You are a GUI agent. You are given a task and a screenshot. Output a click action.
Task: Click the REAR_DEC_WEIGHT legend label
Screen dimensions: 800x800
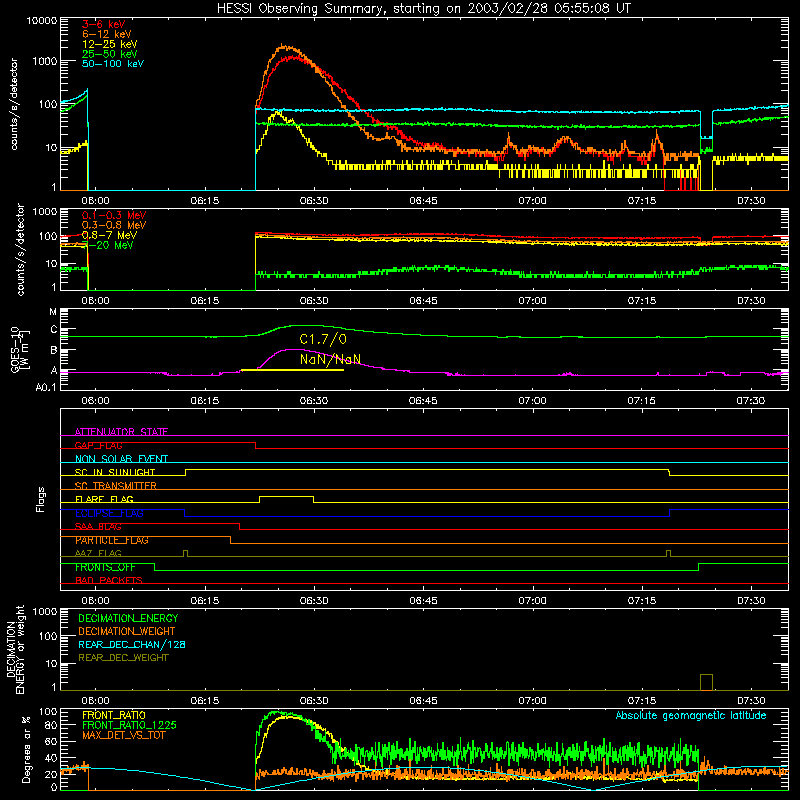click(x=123, y=658)
